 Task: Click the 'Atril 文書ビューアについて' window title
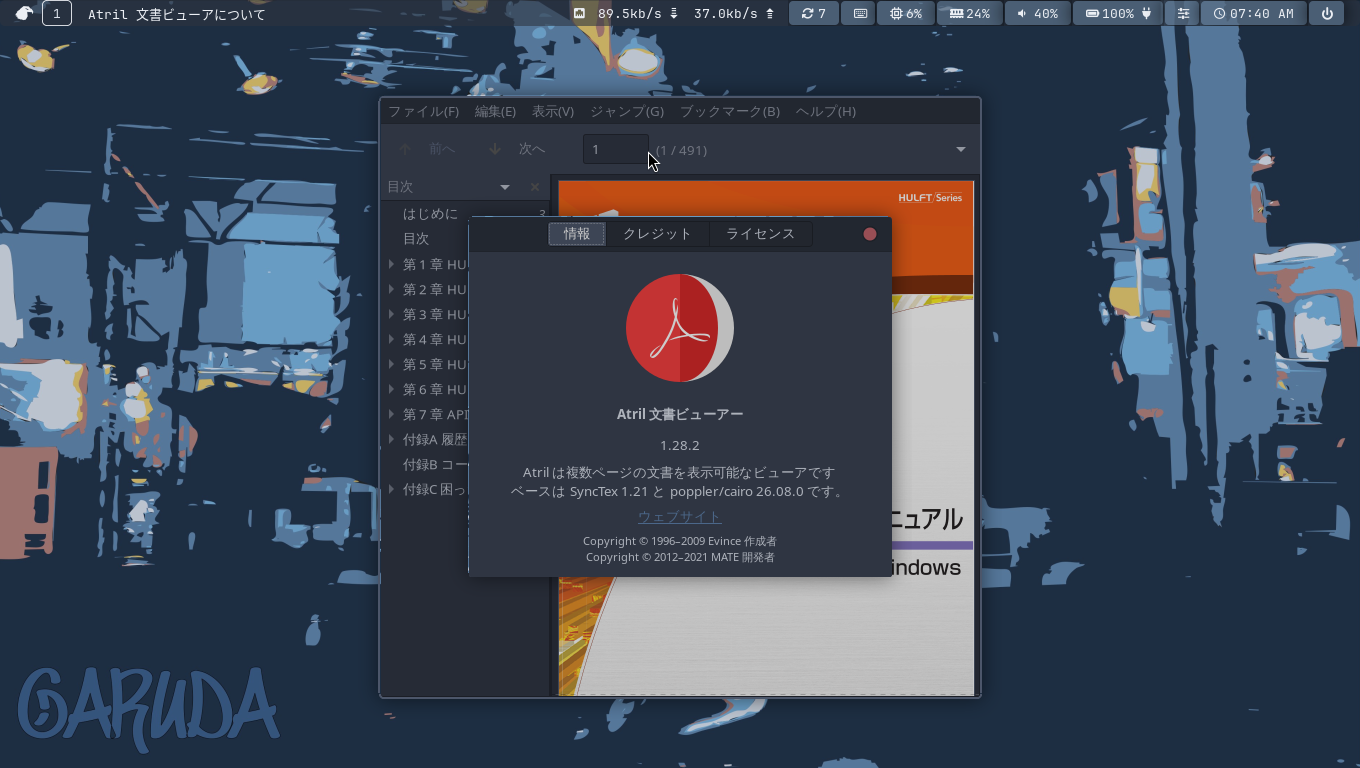pyautogui.click(x=177, y=14)
